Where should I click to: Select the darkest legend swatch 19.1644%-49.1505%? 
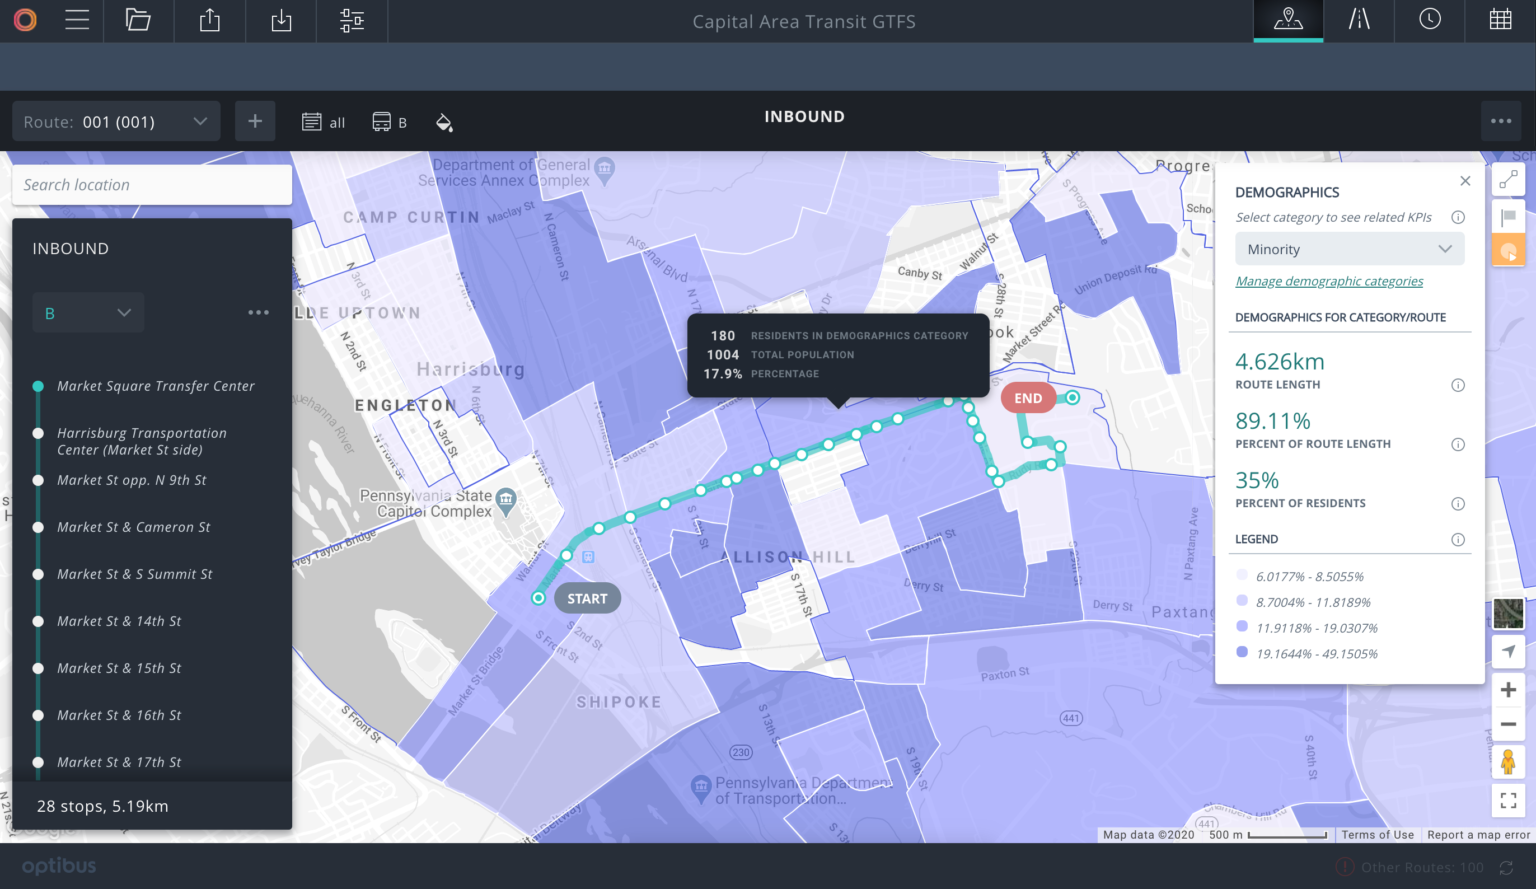click(x=1243, y=653)
